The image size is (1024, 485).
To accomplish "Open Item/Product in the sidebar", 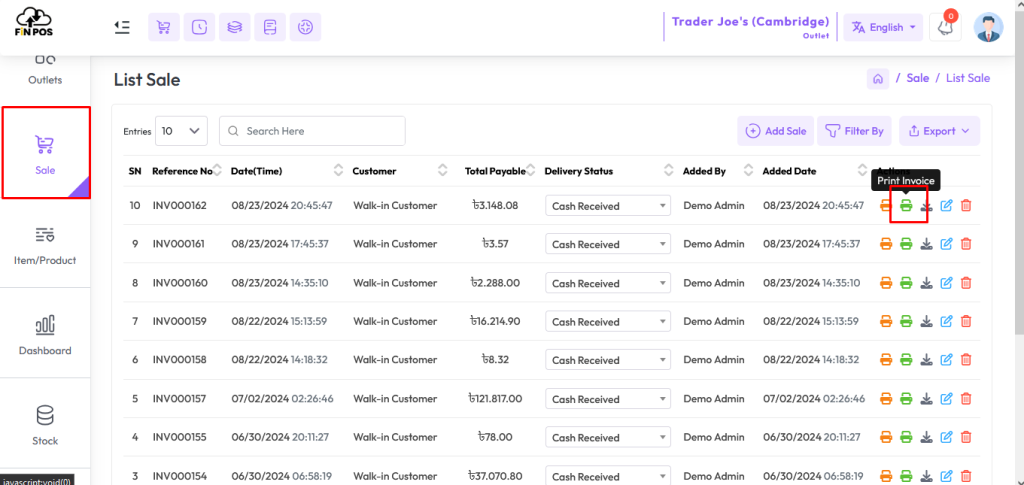I will coord(45,244).
